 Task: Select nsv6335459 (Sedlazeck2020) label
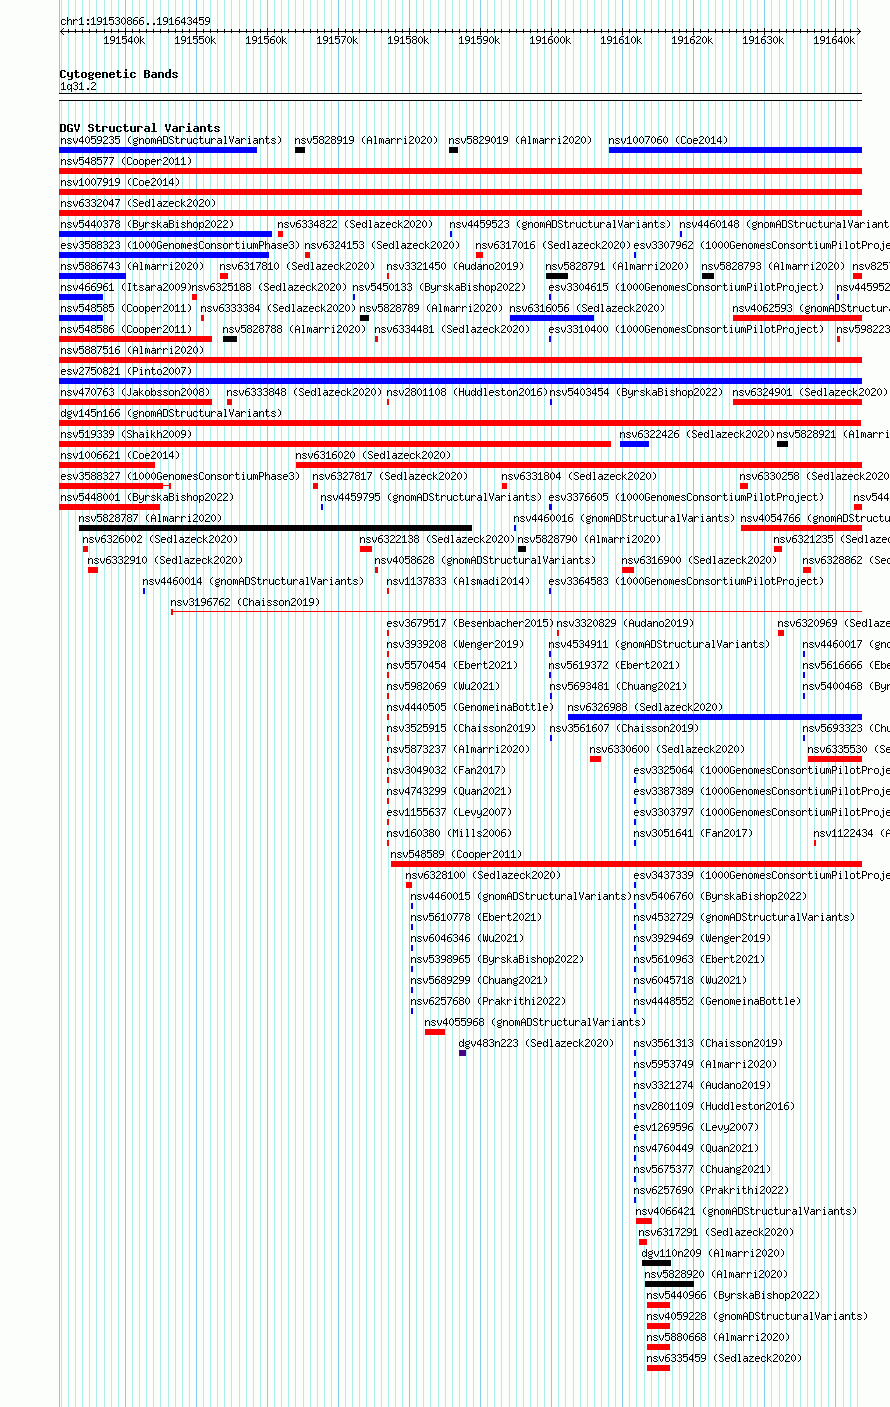(x=725, y=1358)
